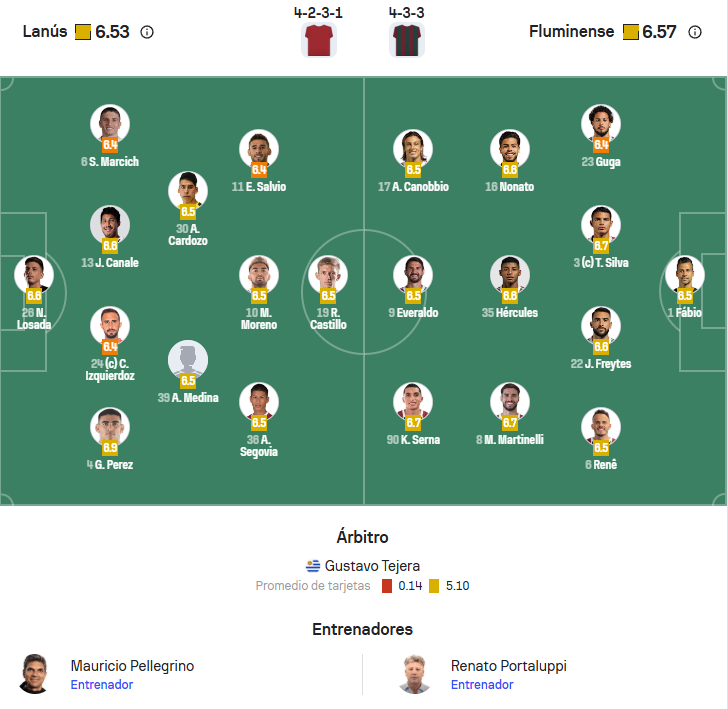
Task: Open coach Mauricio Pellegrino's page
Action: [132, 666]
